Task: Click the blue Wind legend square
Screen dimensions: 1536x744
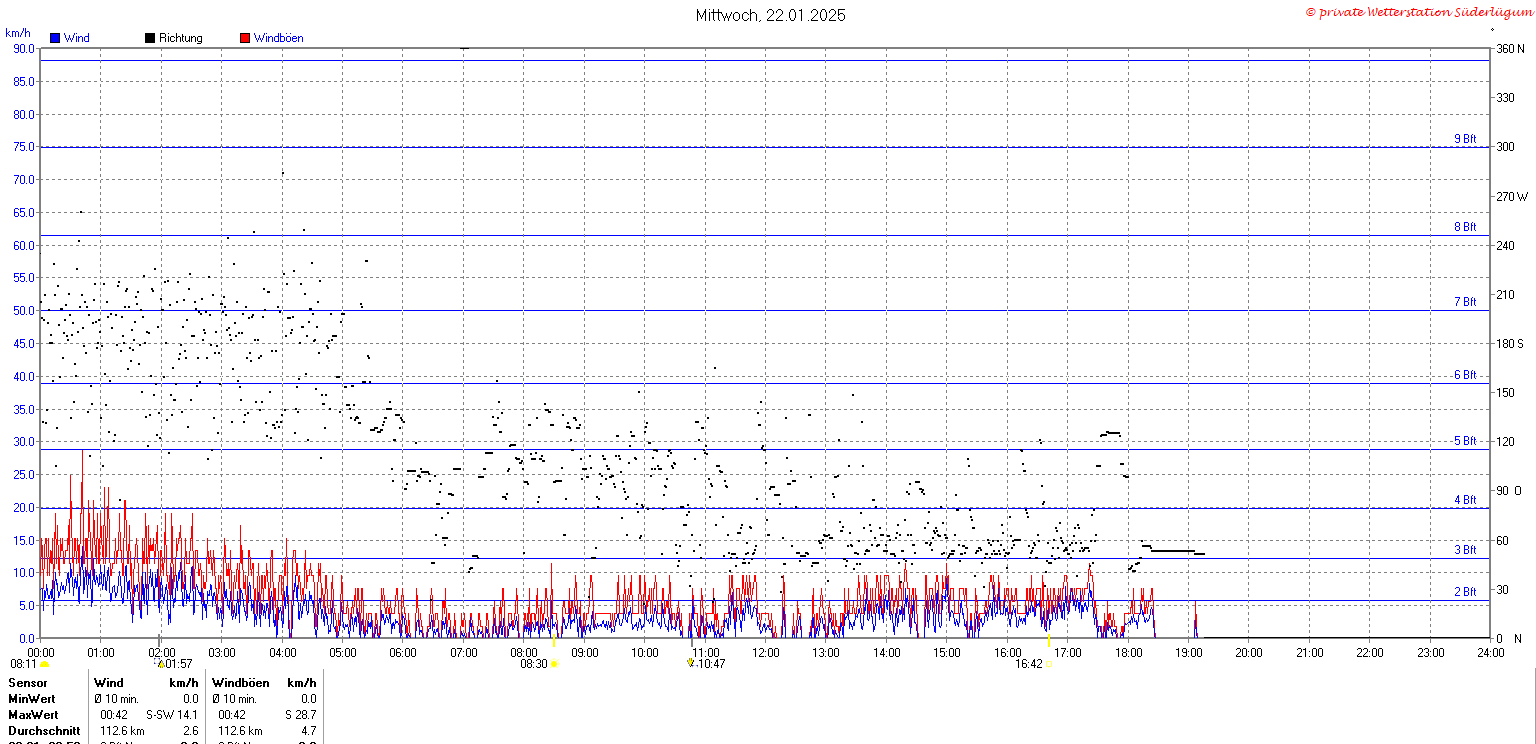Action: [55, 38]
